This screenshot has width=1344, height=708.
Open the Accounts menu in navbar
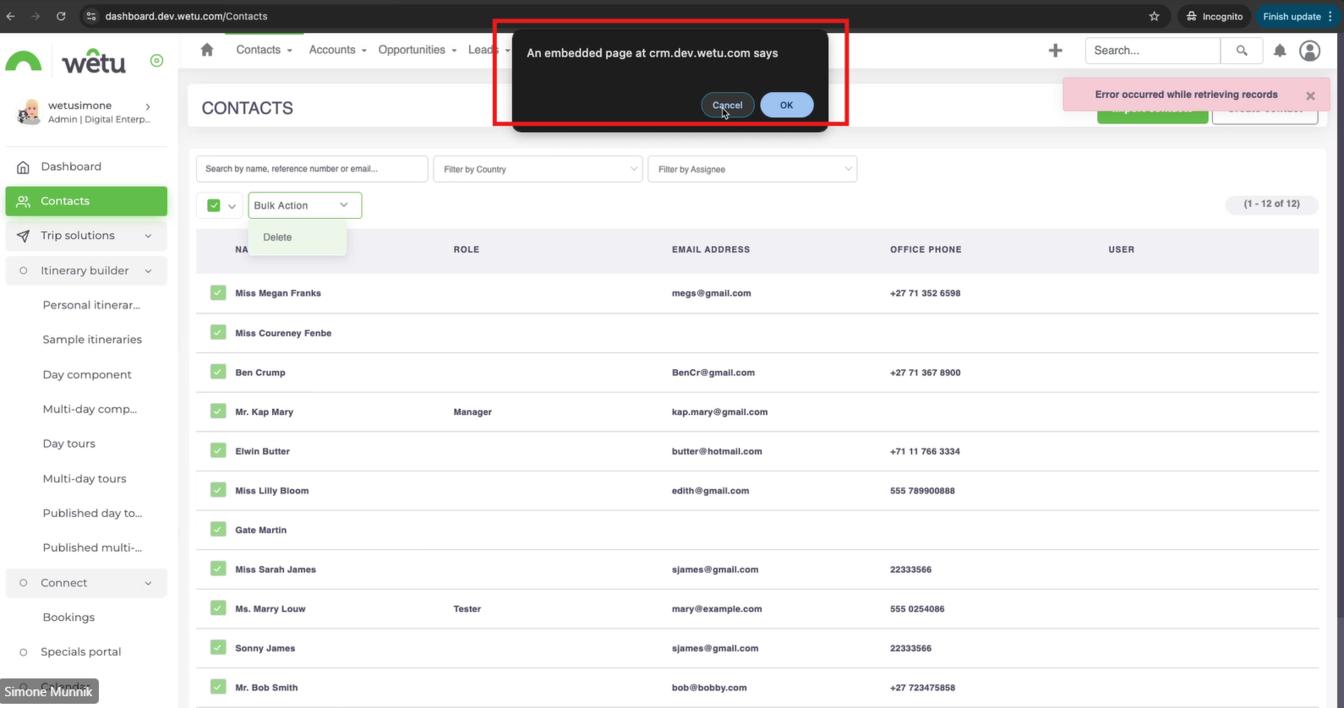click(x=337, y=50)
